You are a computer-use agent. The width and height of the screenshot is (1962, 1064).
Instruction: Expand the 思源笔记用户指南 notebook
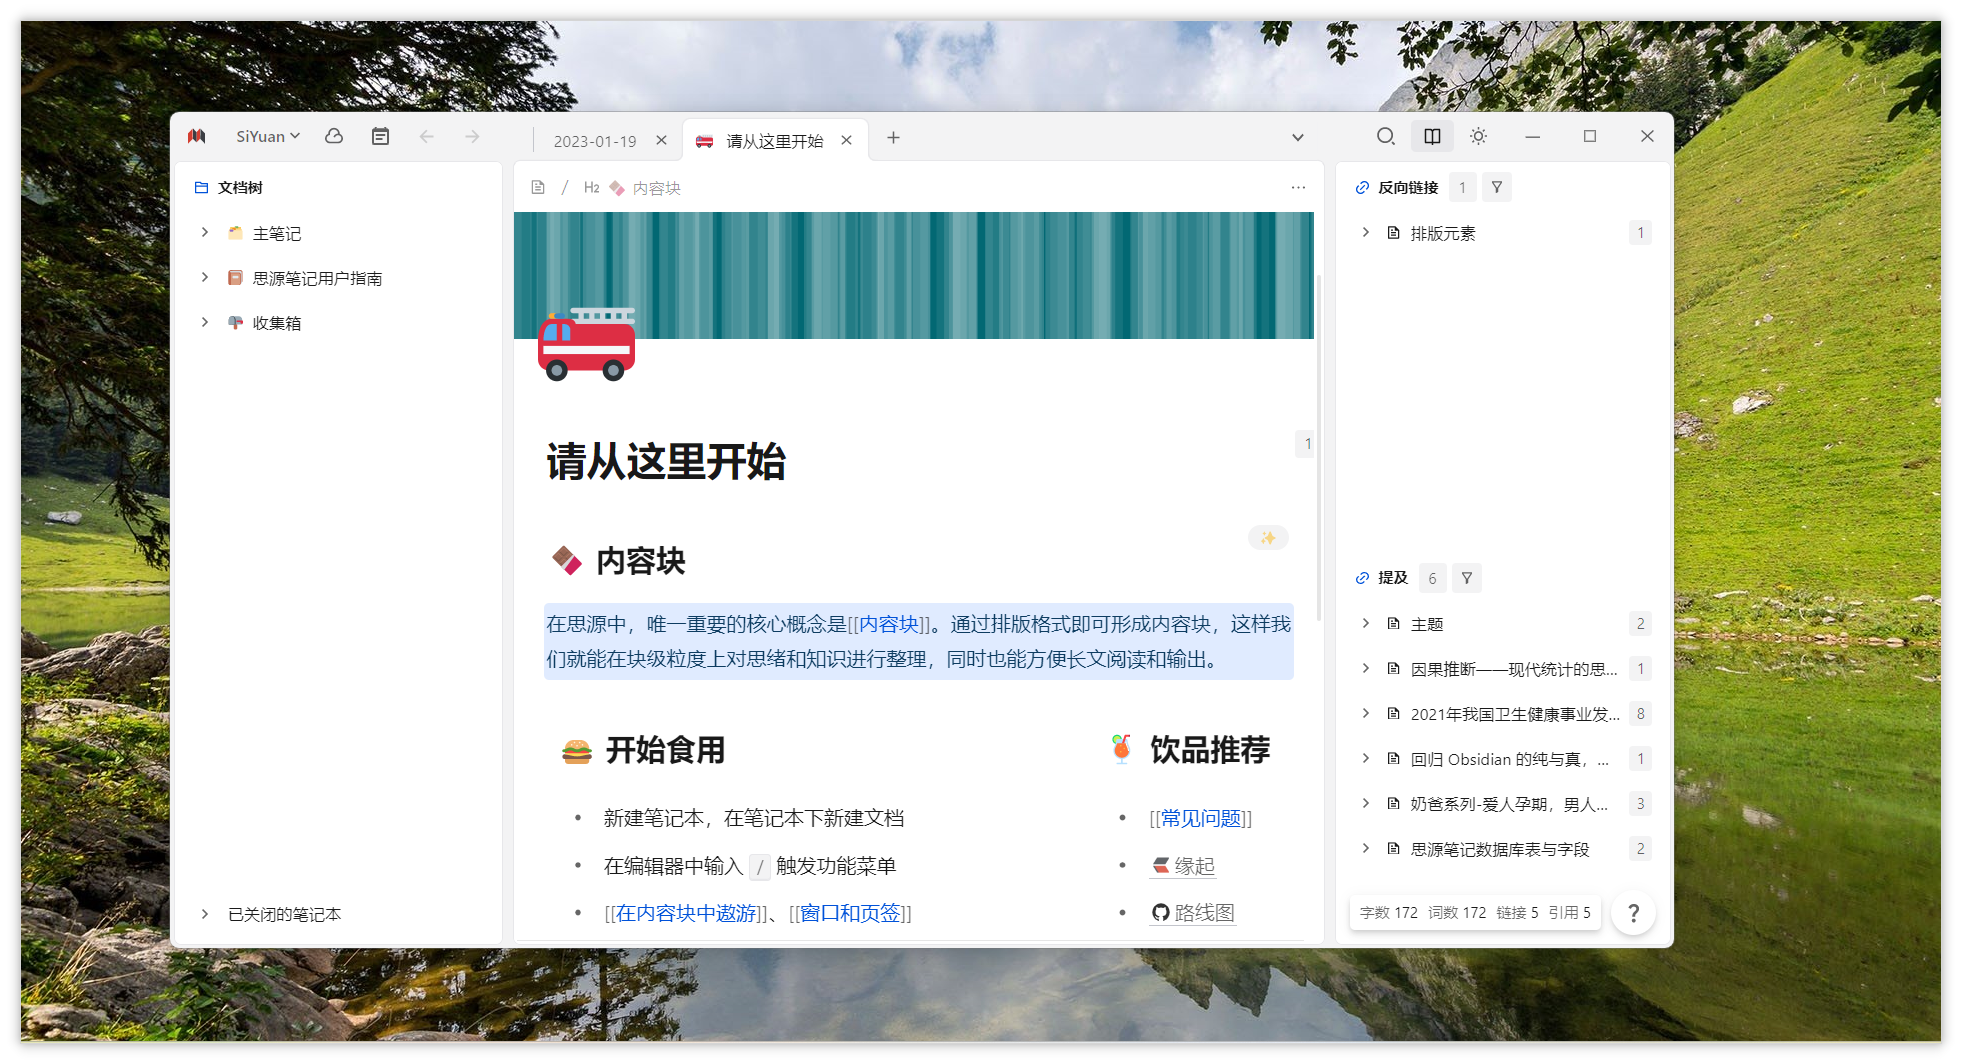pos(205,278)
